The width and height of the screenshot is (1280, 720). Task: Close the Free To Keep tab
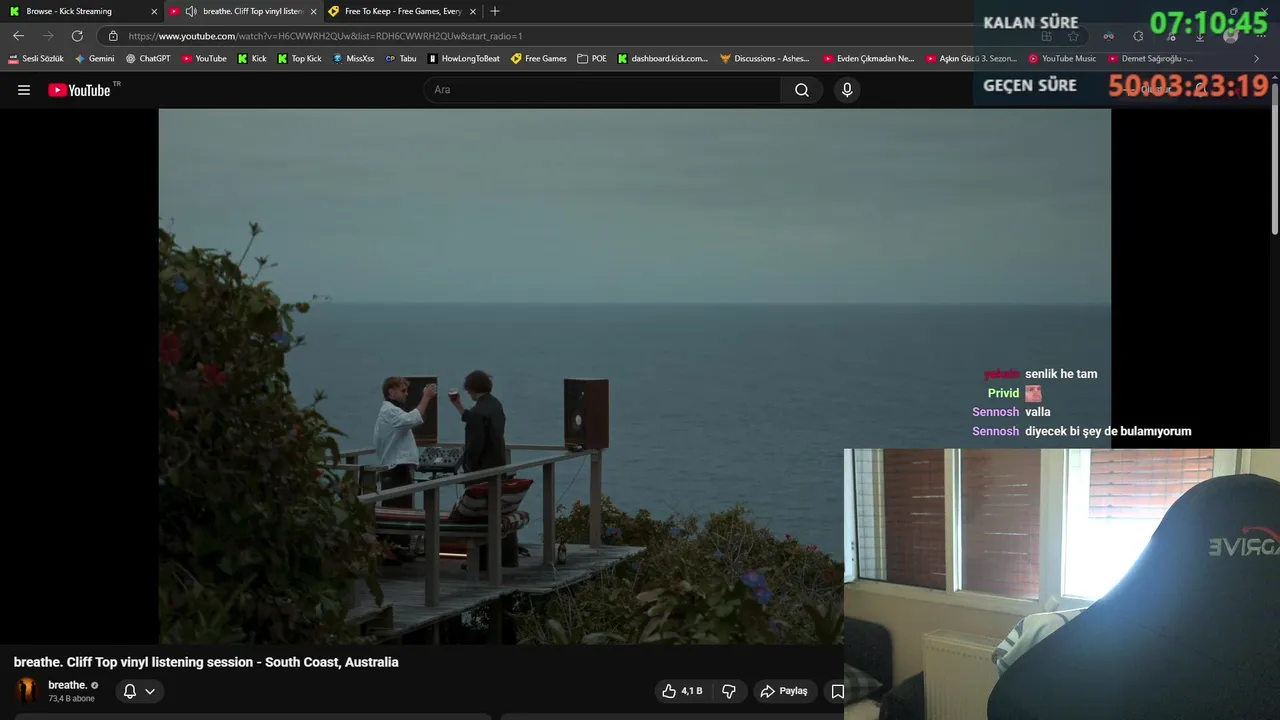click(x=472, y=11)
